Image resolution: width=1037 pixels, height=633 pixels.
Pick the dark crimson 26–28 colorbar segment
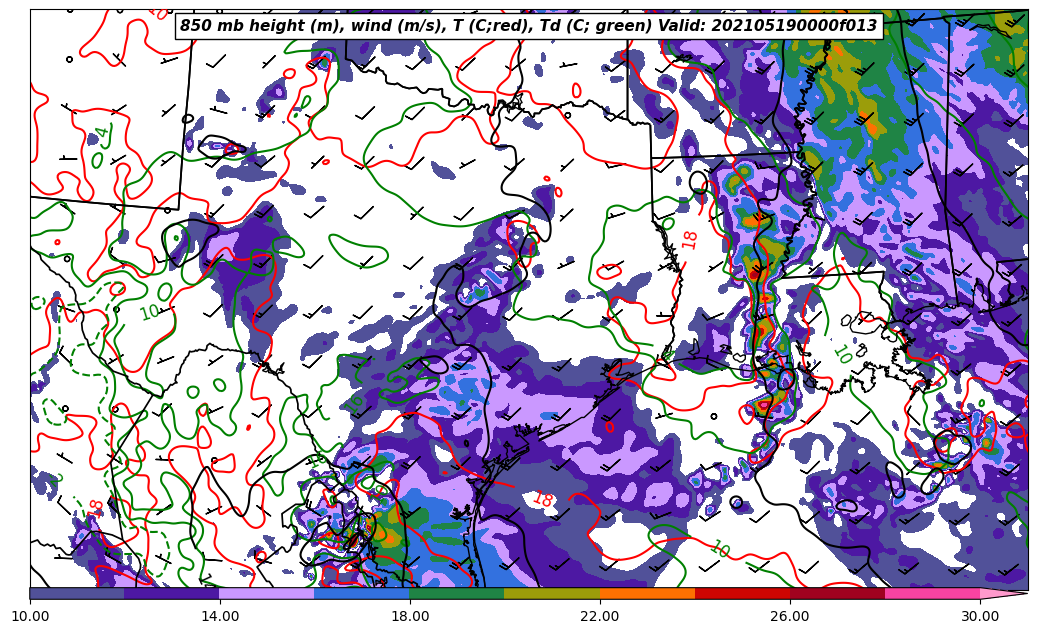pyautogui.click(x=837, y=593)
